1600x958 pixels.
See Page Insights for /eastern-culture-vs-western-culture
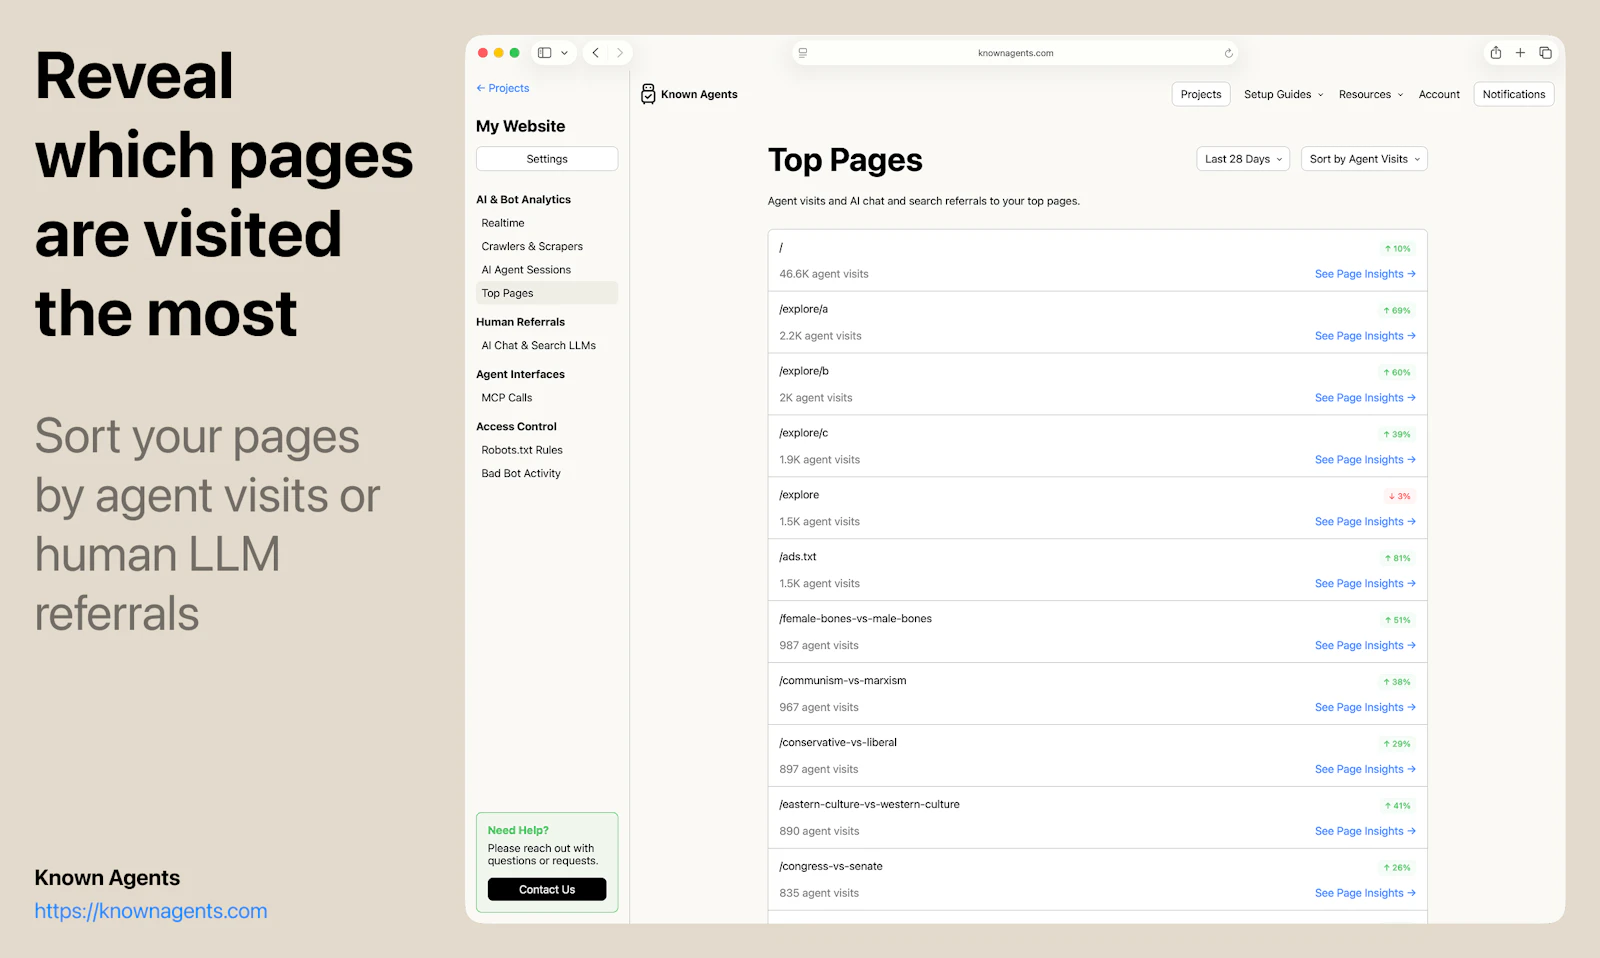pyautogui.click(x=1365, y=832)
